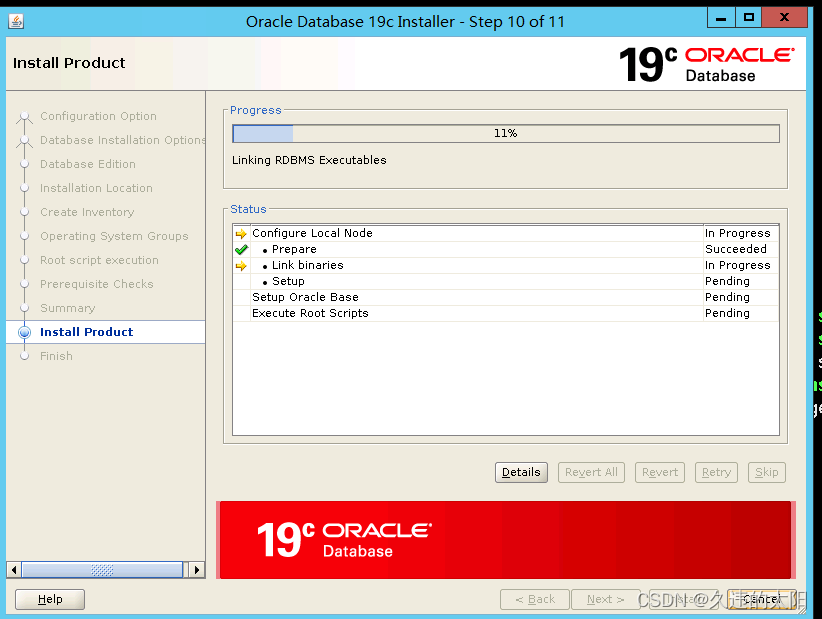Open the Details dialog
822x619 pixels.
(x=521, y=472)
